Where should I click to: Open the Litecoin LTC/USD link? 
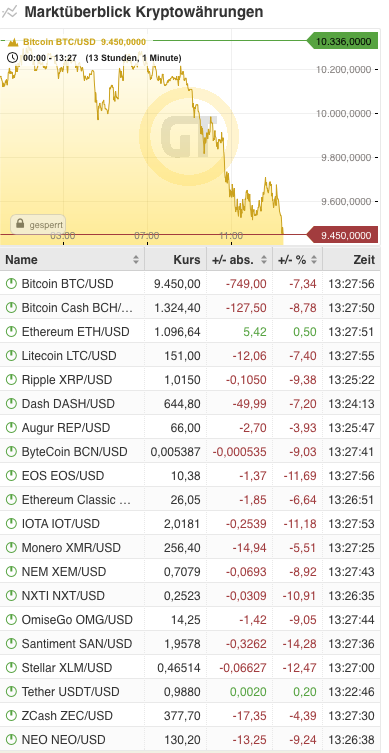pyautogui.click(x=69, y=356)
